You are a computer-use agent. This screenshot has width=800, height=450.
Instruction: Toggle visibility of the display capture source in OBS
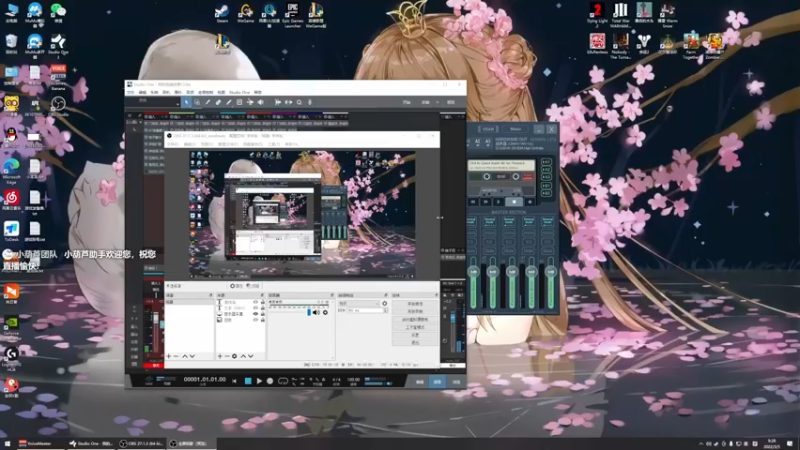pyautogui.click(x=256, y=314)
